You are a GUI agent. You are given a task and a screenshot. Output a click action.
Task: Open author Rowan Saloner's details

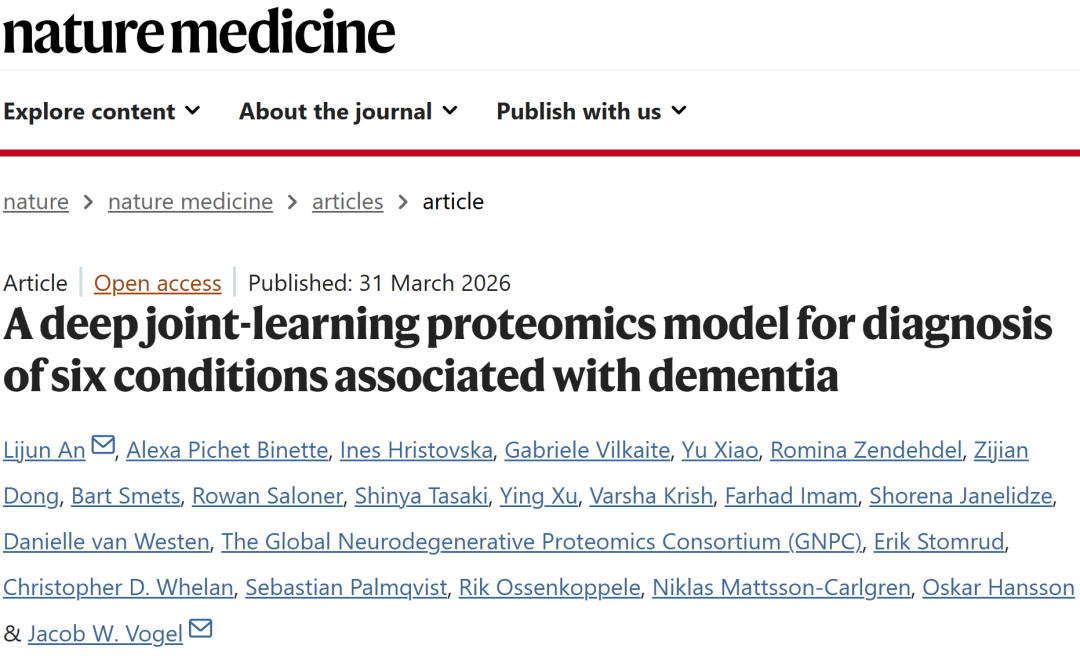tap(268, 496)
